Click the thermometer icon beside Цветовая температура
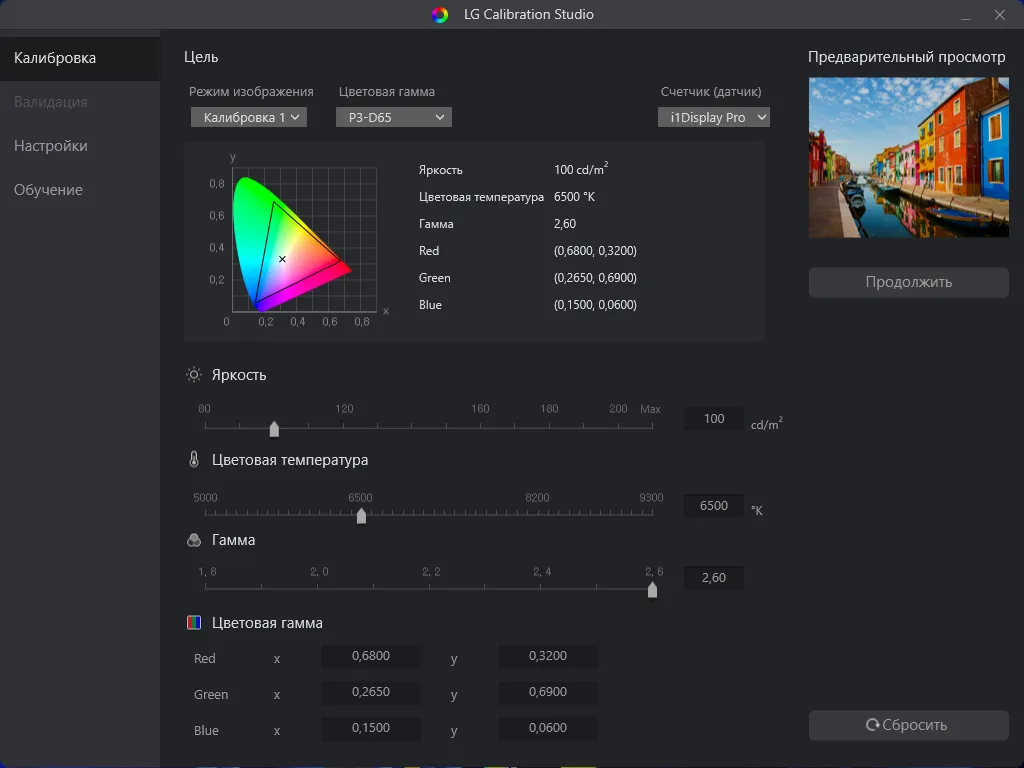Image resolution: width=1024 pixels, height=768 pixels. (x=194, y=460)
